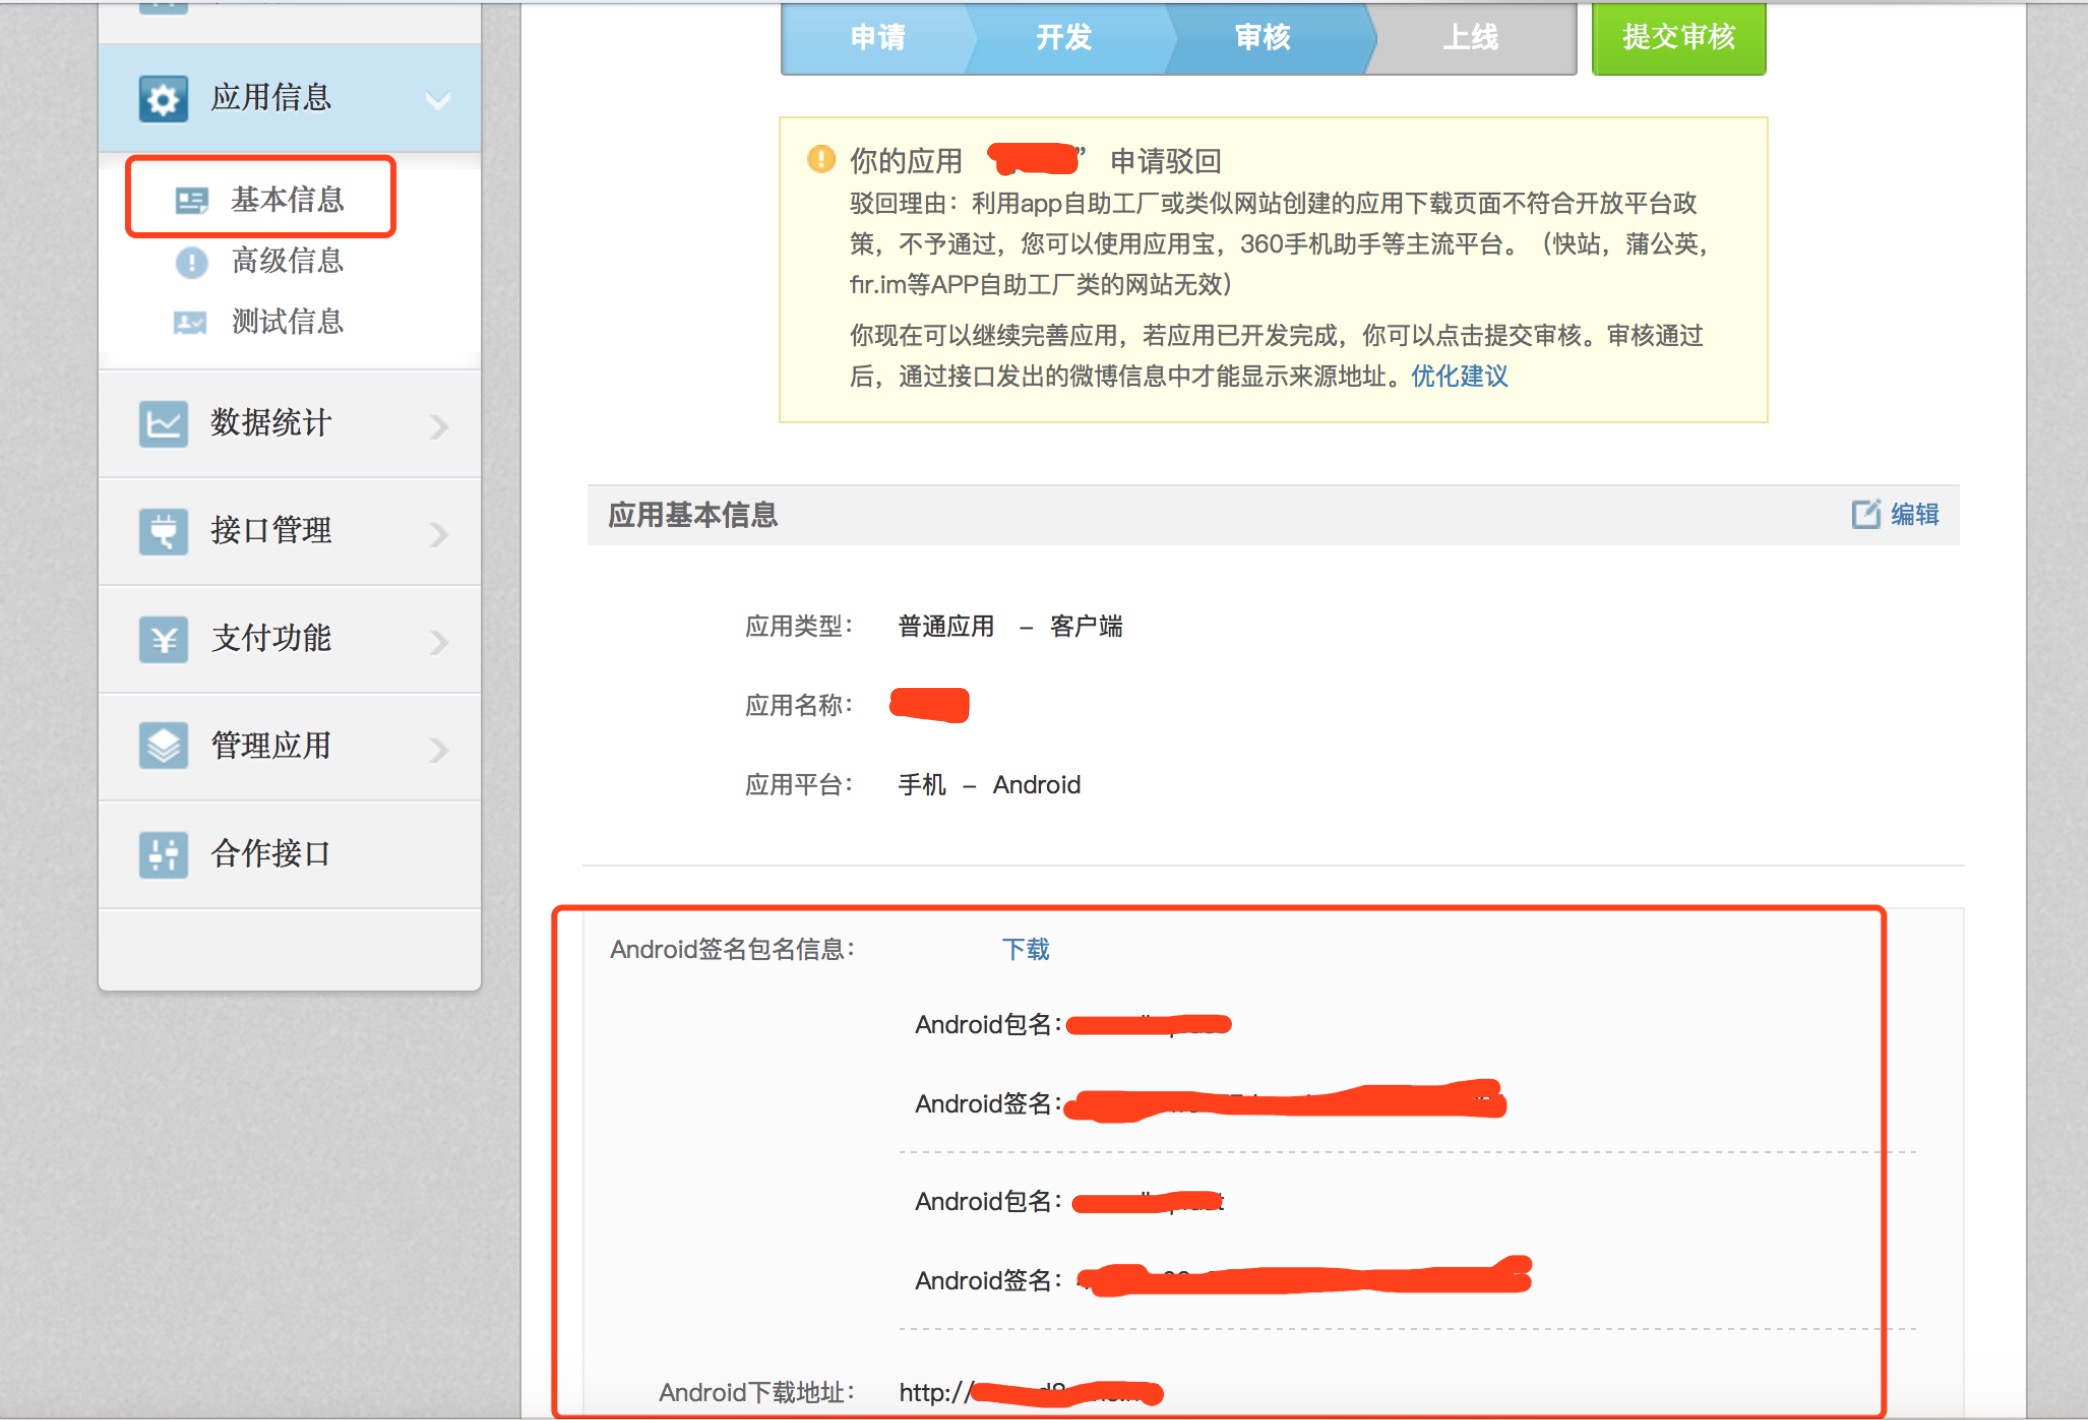Image resolution: width=2088 pixels, height=1420 pixels.
Task: Click the 管理应用 layers icon
Action: tap(163, 746)
